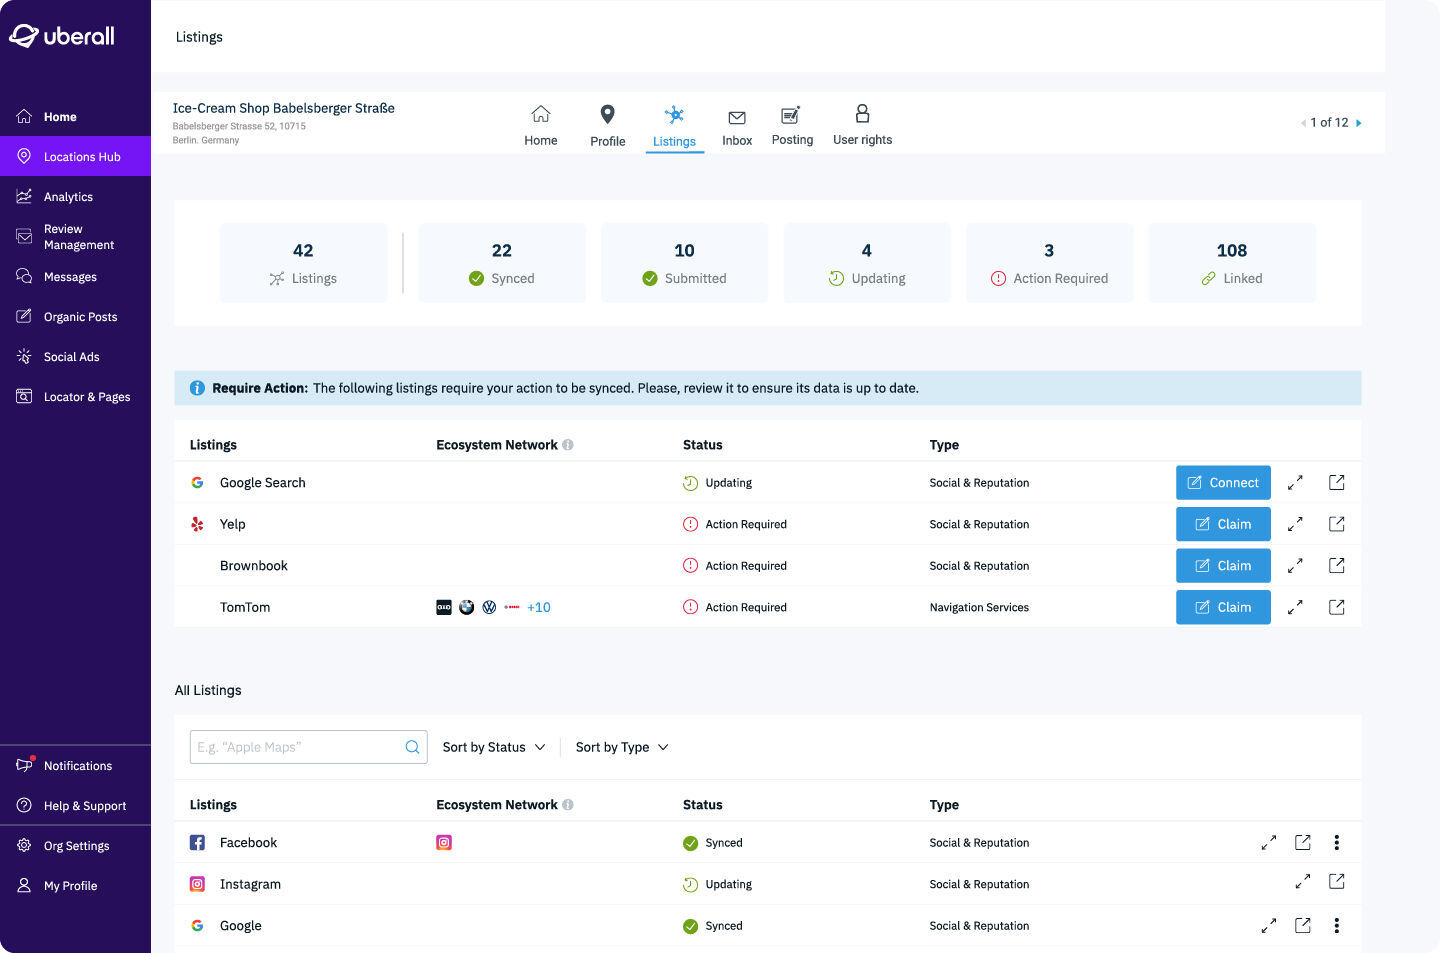The width and height of the screenshot is (1440, 953).
Task: Filter by the Action Required summary card
Action: pos(1049,263)
